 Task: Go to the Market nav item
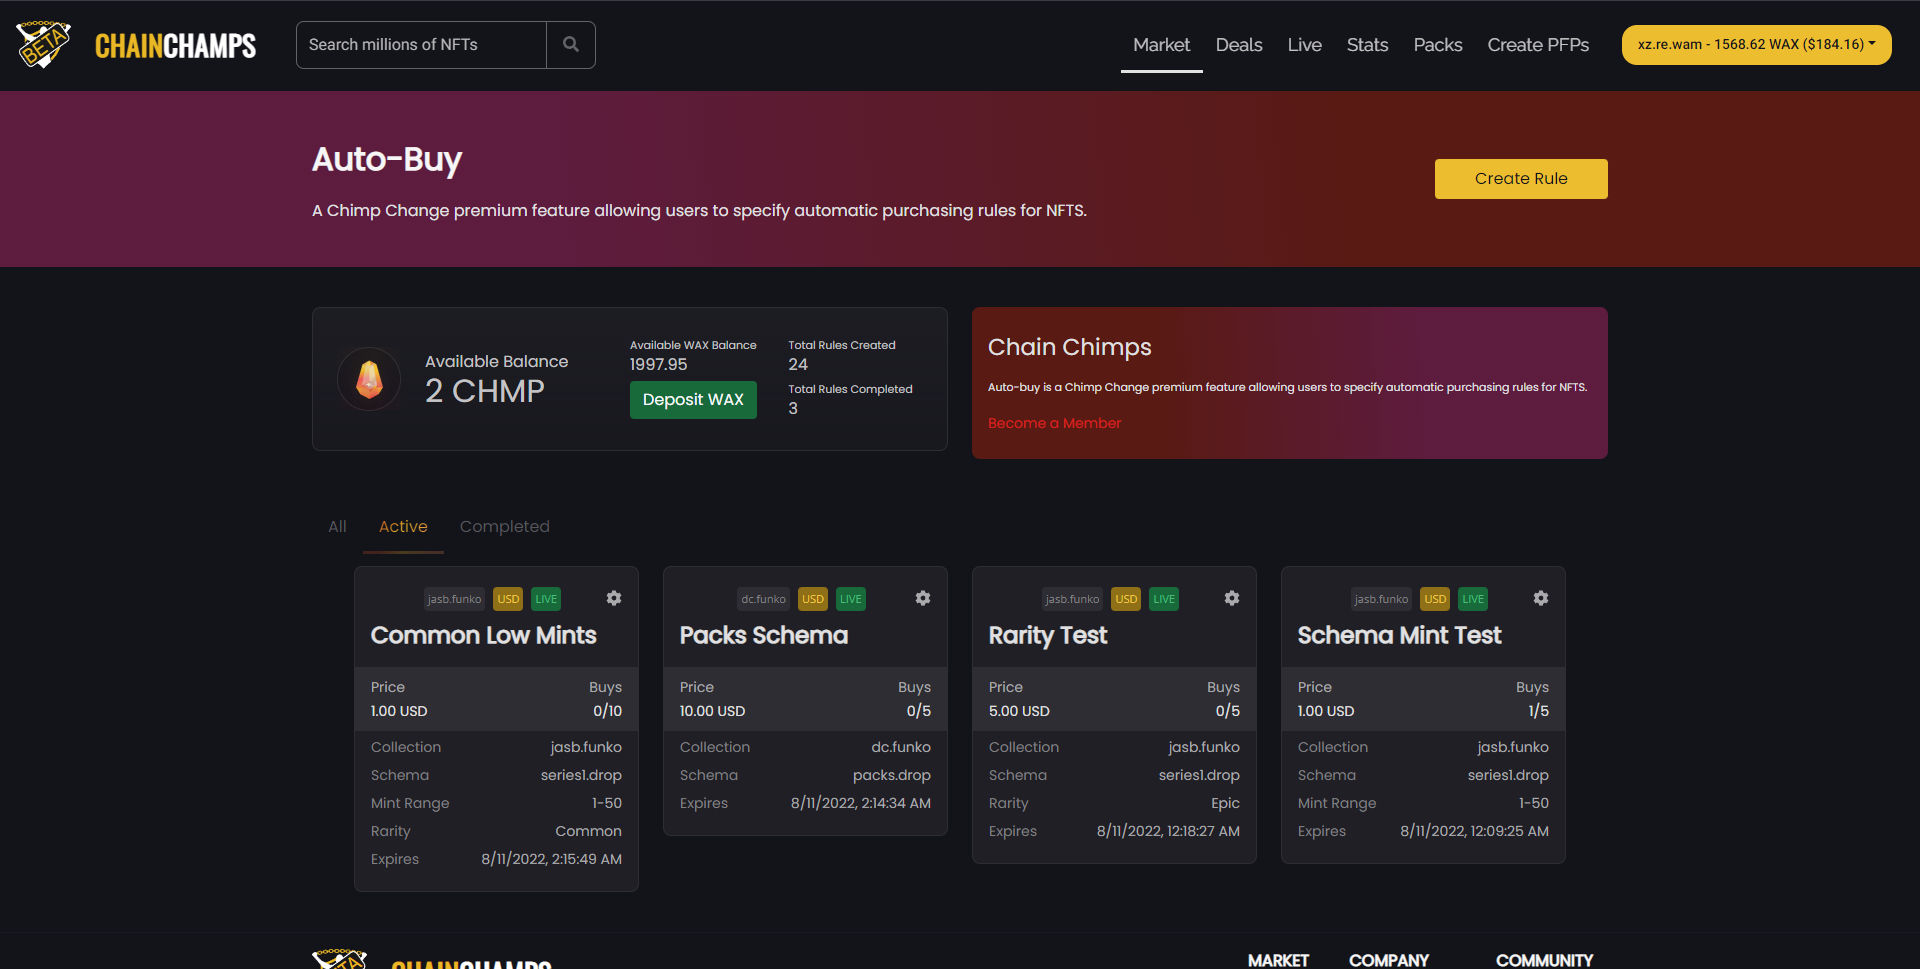tap(1161, 45)
